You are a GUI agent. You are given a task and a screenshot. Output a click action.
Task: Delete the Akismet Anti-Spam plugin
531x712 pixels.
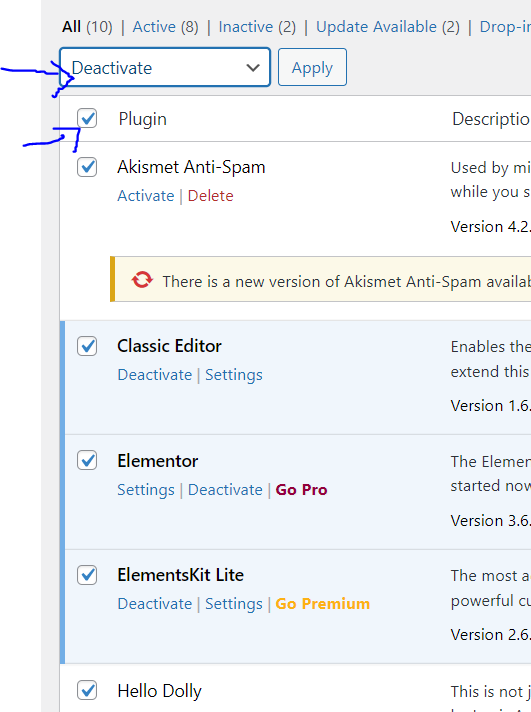(210, 196)
